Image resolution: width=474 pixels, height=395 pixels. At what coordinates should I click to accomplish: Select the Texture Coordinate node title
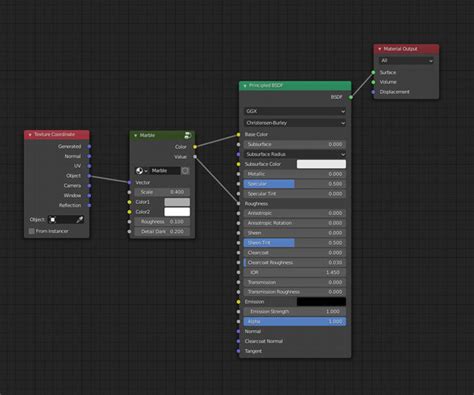click(x=54, y=134)
